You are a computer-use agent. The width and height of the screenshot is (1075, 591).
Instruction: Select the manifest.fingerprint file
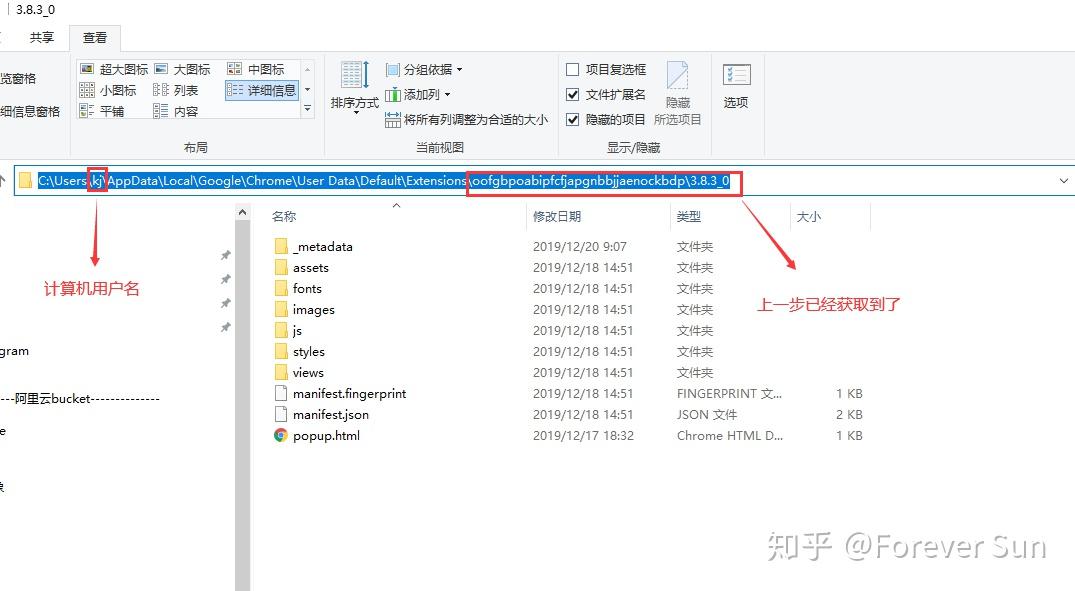(341, 394)
